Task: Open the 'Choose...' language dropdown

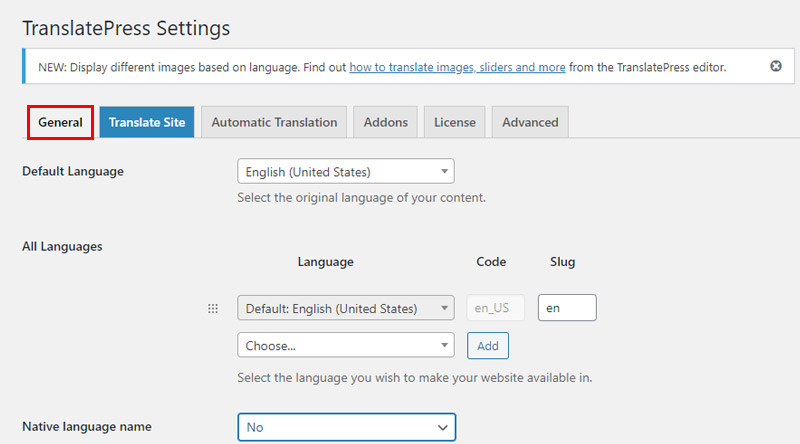Action: coord(346,346)
